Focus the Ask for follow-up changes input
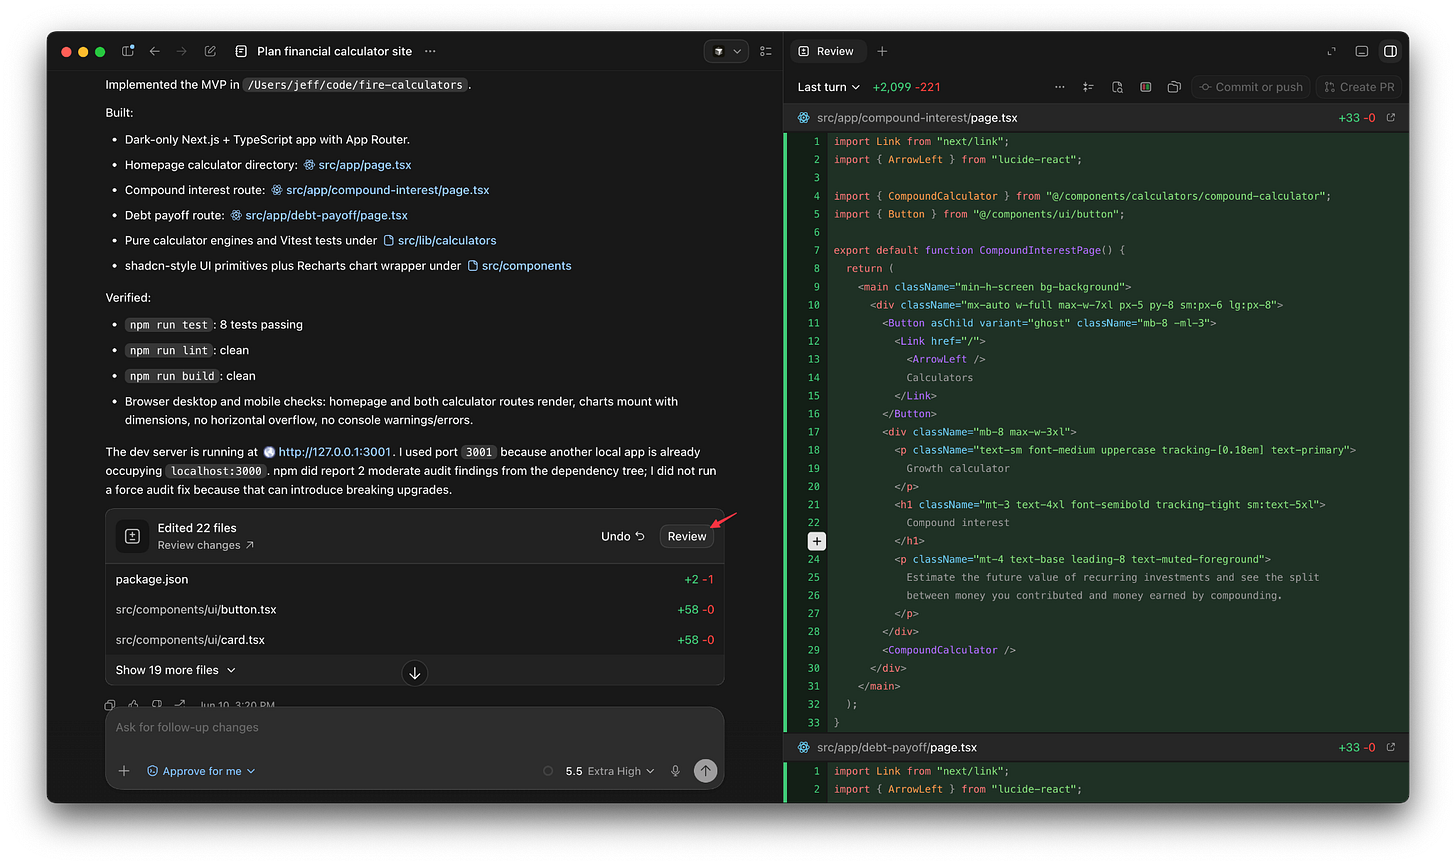Viewport: 1456px width, 865px height. click(414, 727)
